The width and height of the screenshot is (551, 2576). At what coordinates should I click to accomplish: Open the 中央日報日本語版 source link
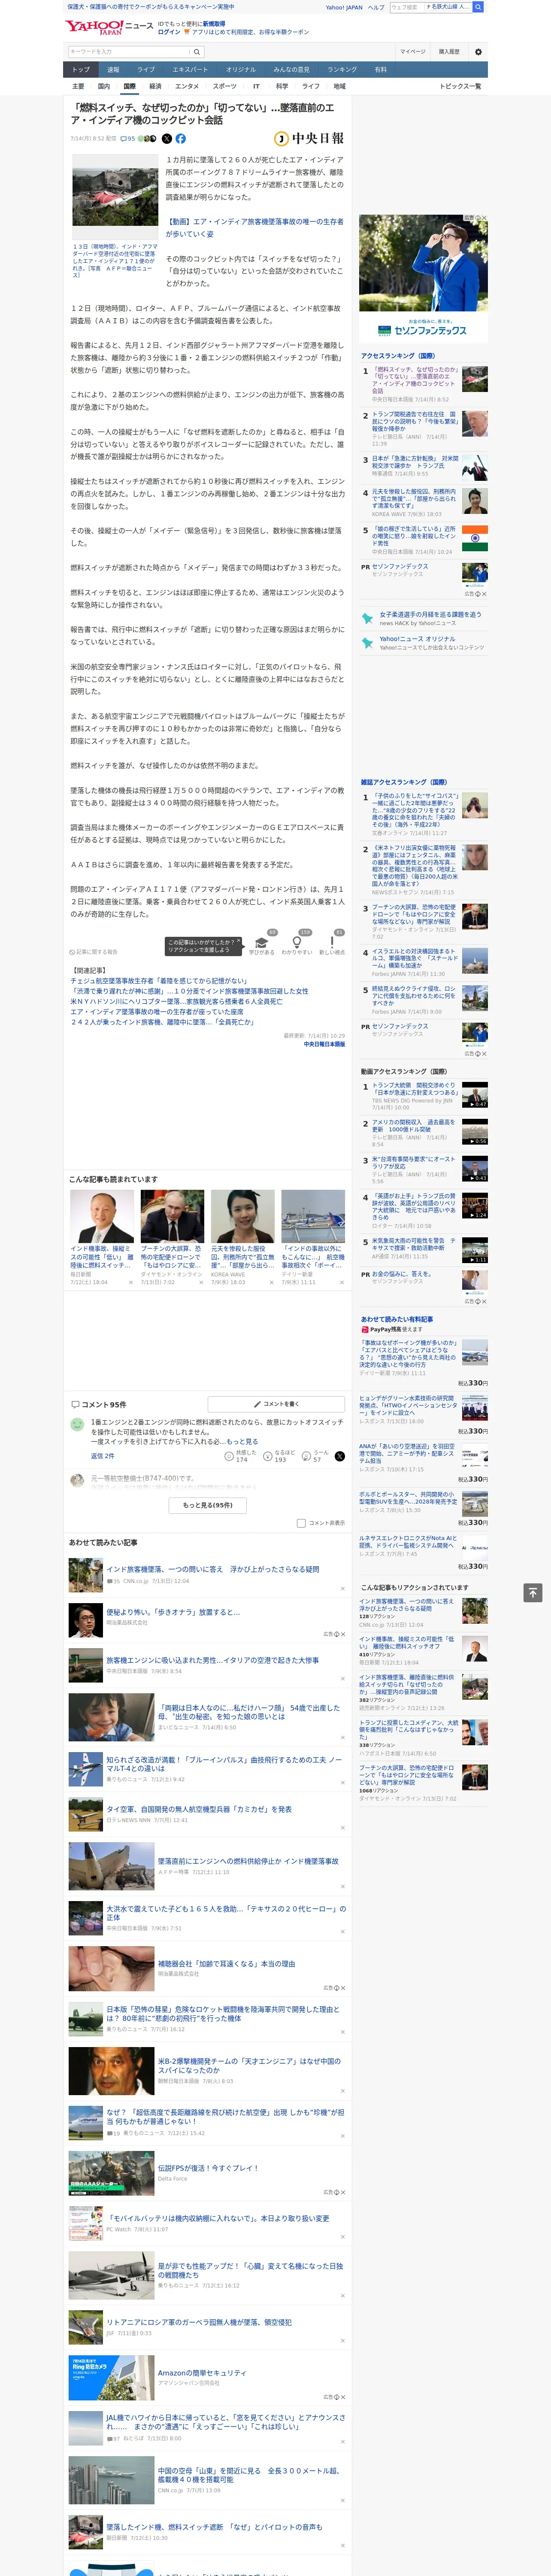tap(324, 1044)
